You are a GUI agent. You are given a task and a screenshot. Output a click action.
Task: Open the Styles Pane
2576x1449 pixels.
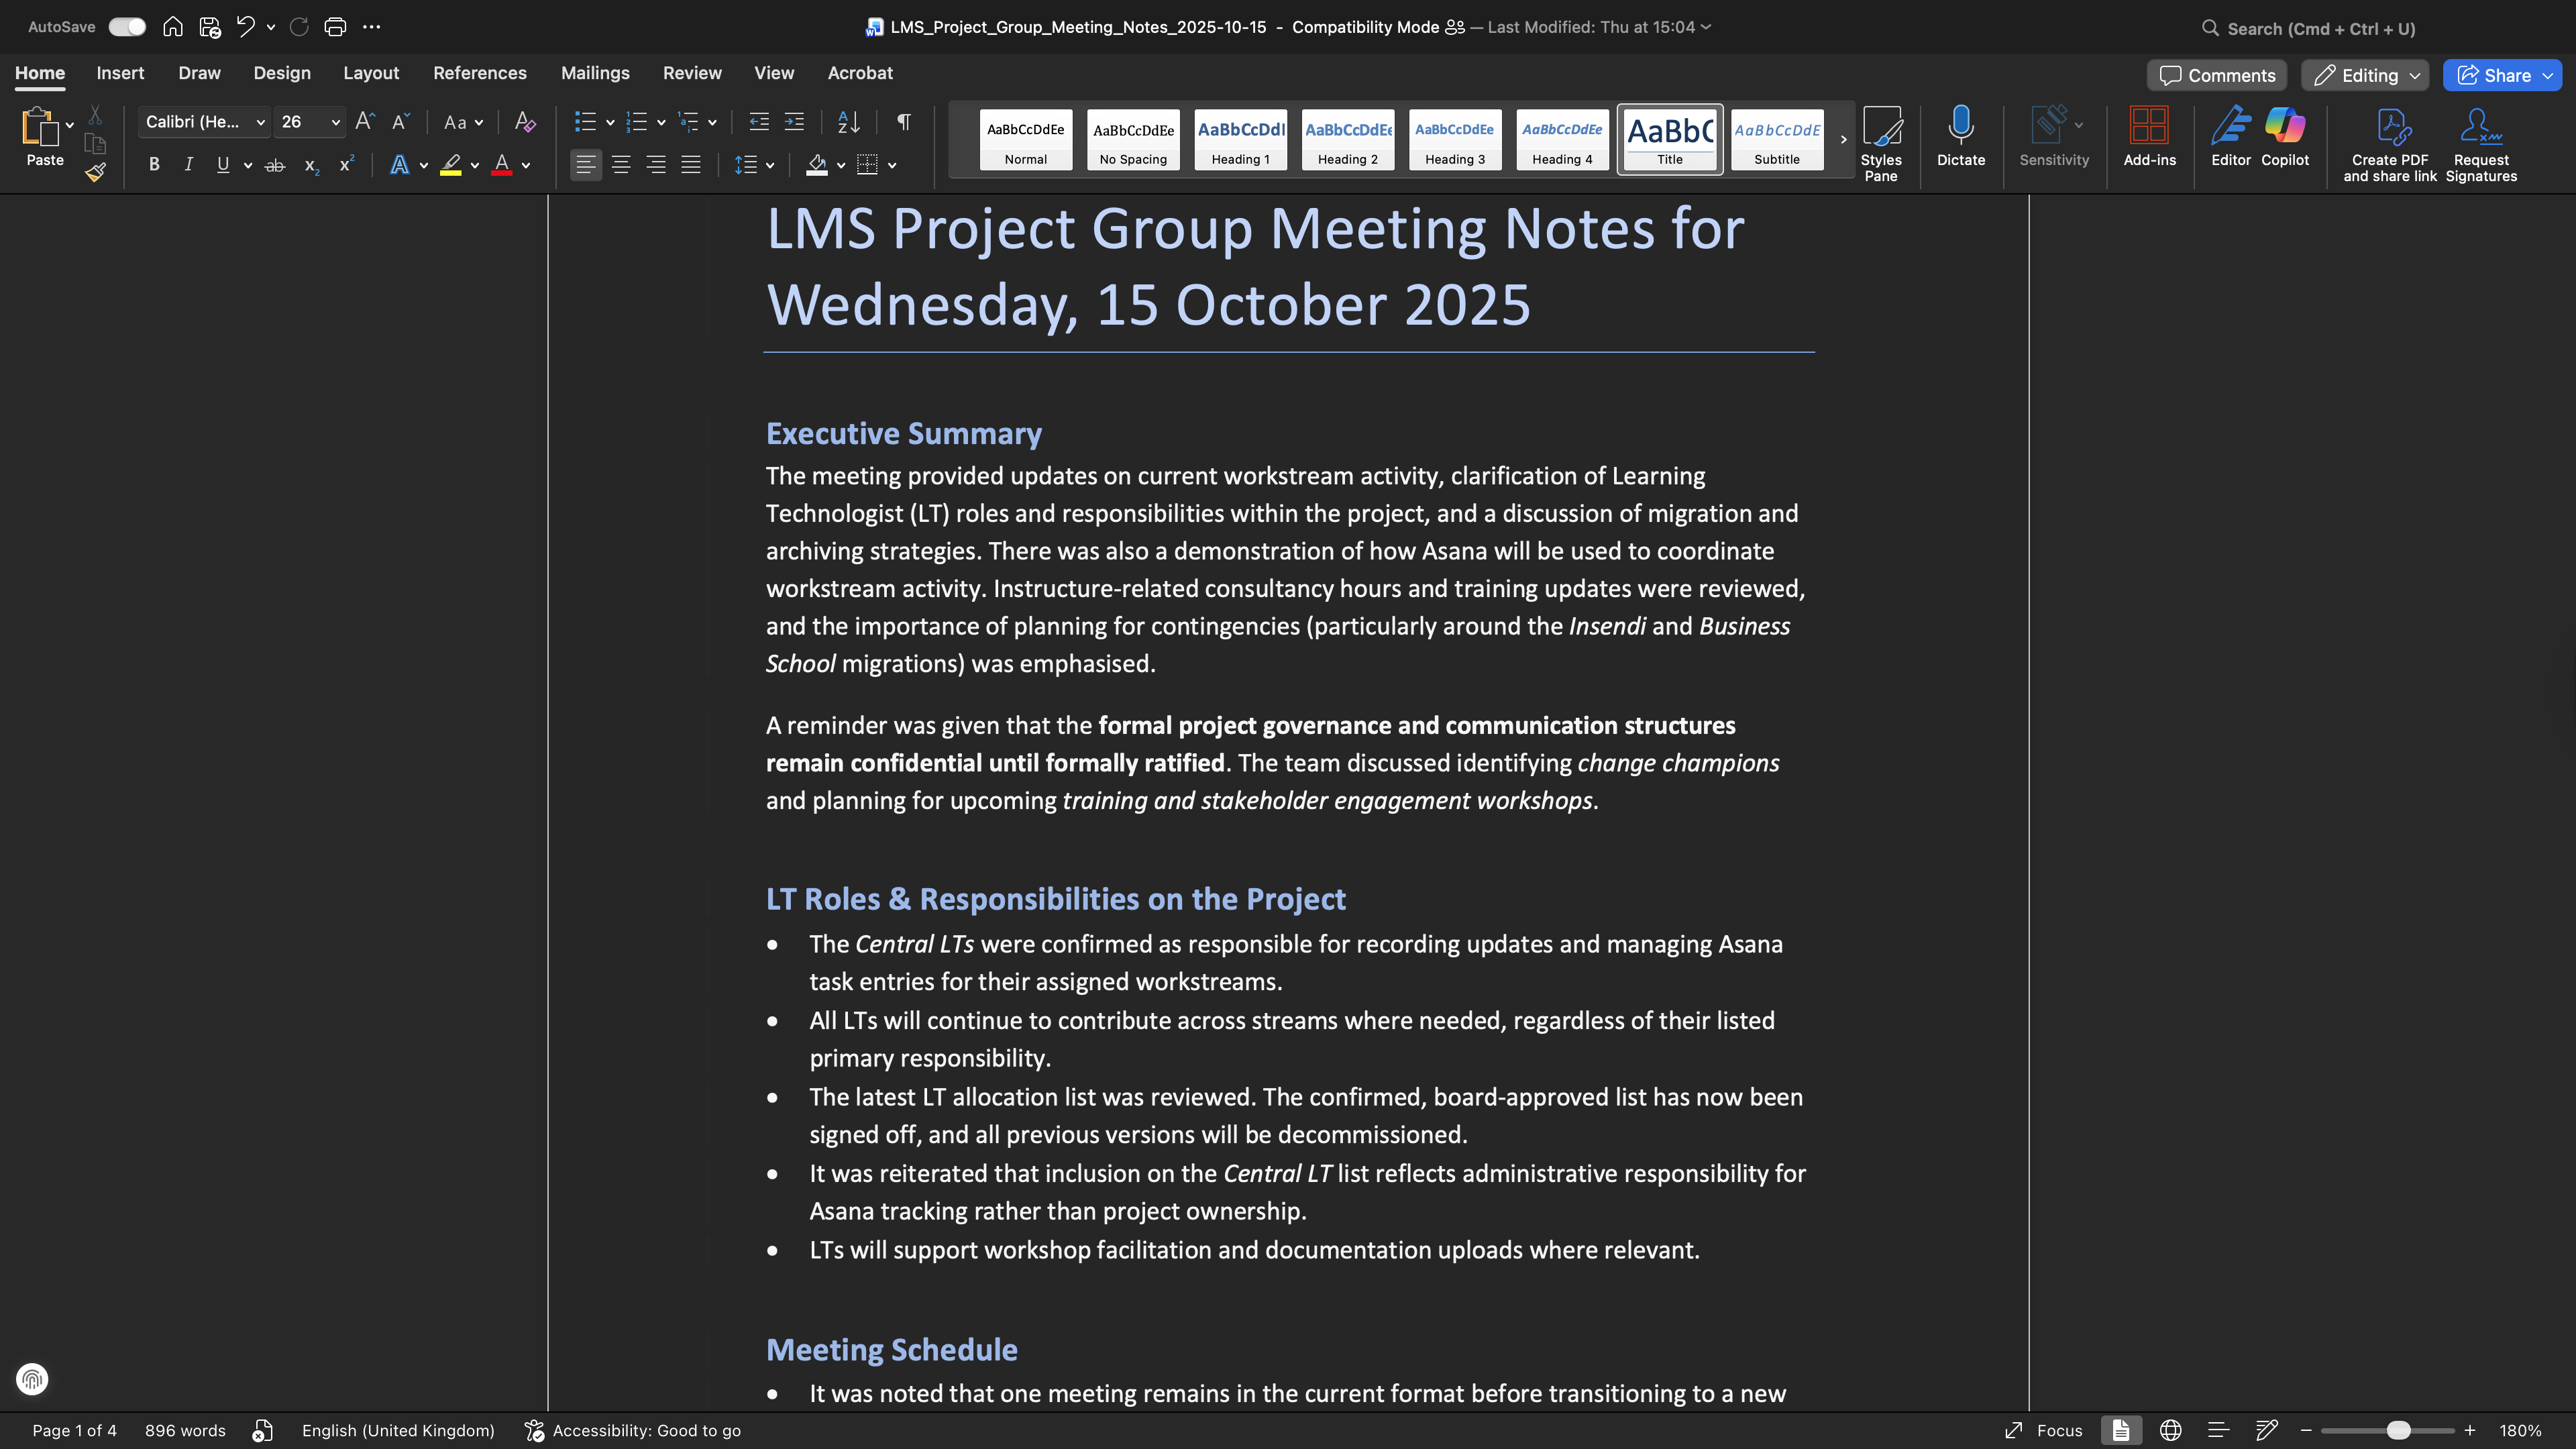tap(1880, 143)
